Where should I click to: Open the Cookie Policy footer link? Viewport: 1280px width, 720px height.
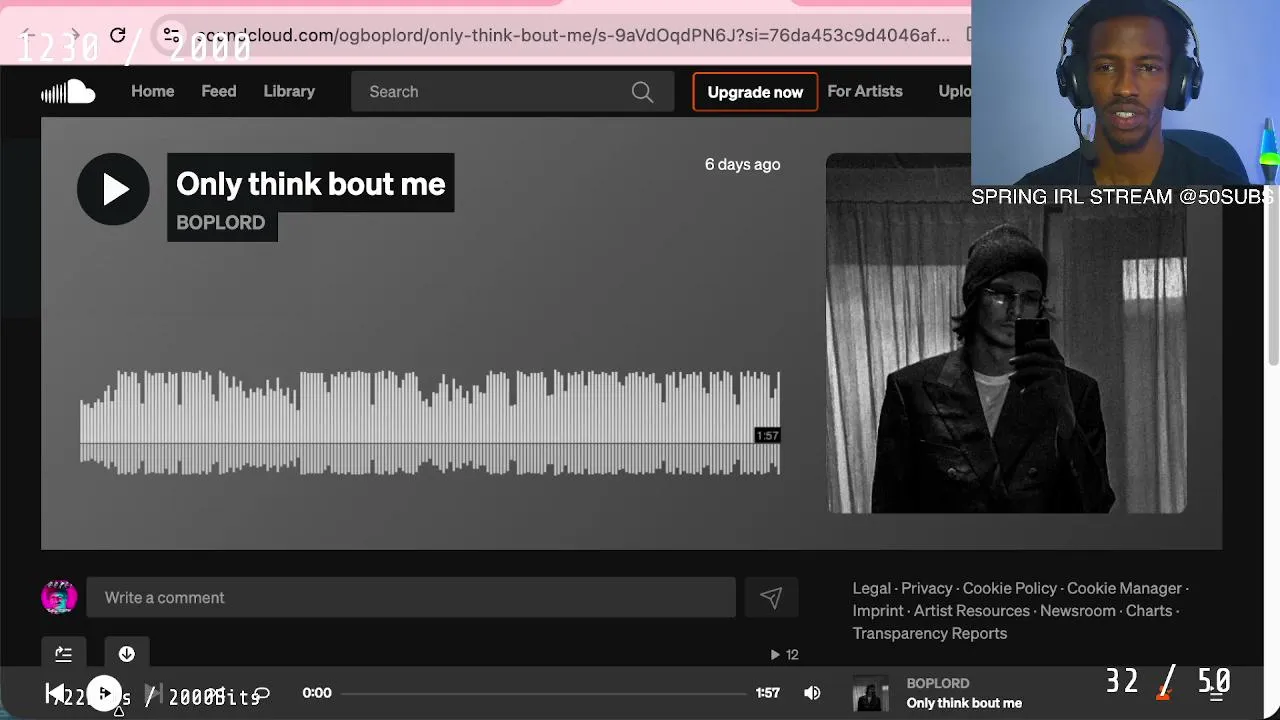click(x=1010, y=588)
